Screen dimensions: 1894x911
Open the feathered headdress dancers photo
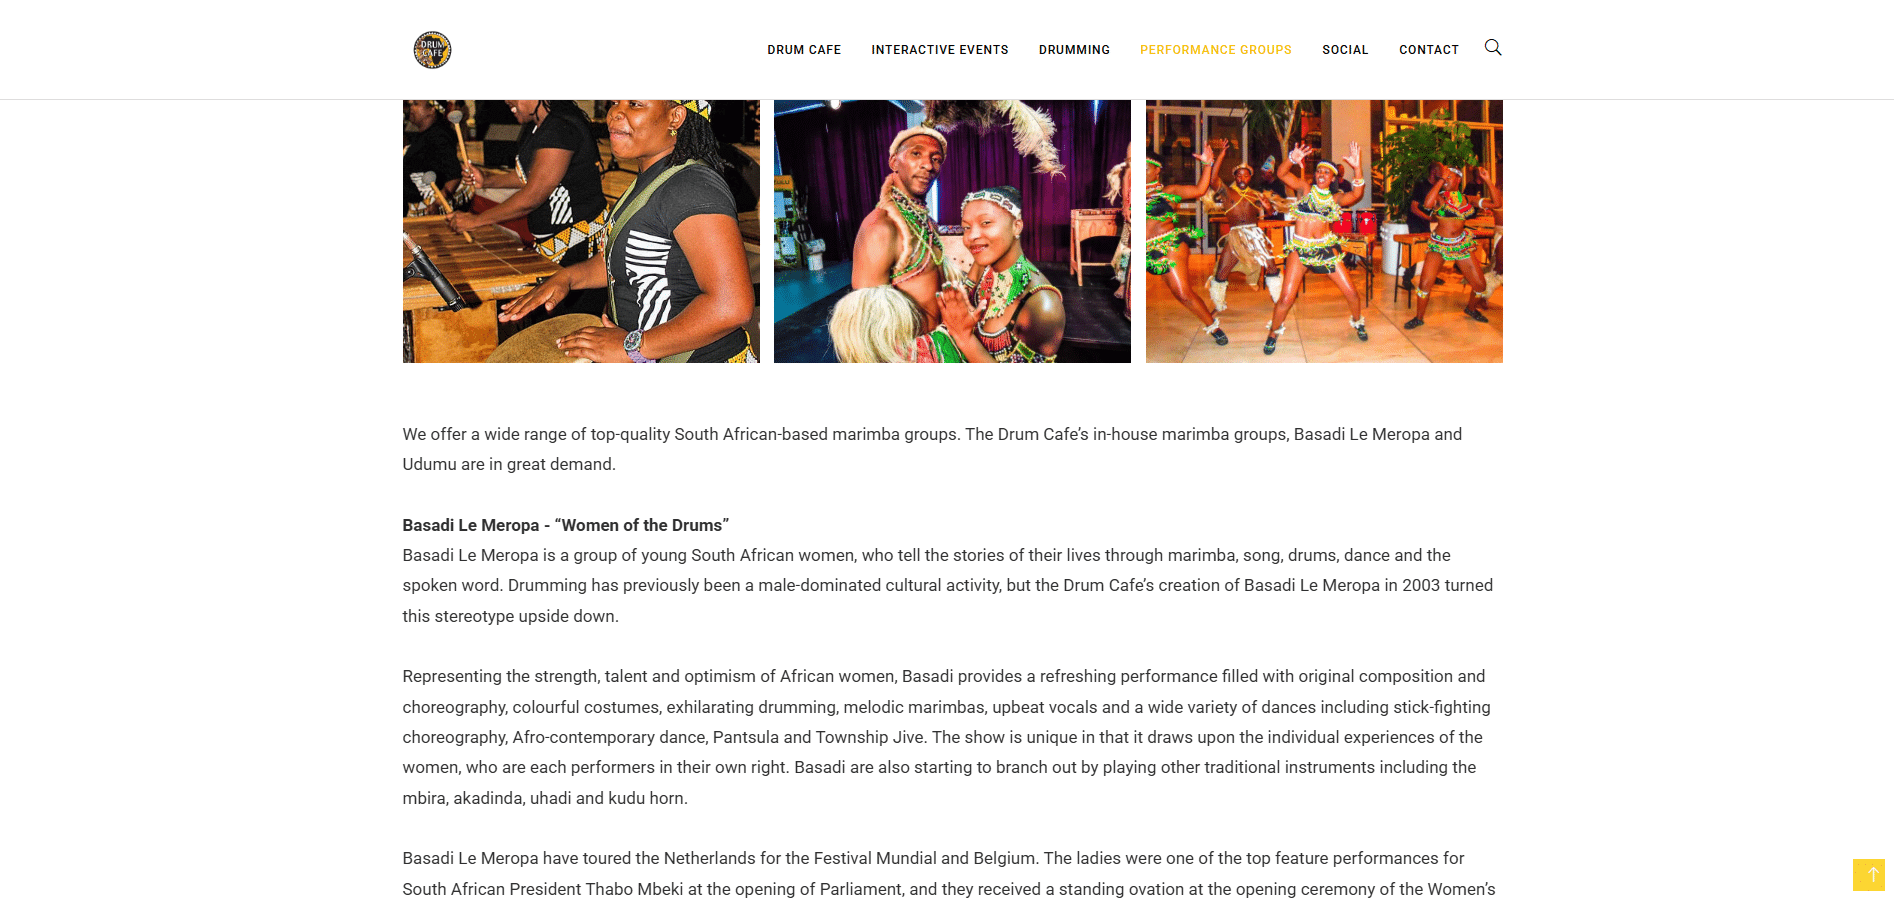tap(952, 231)
